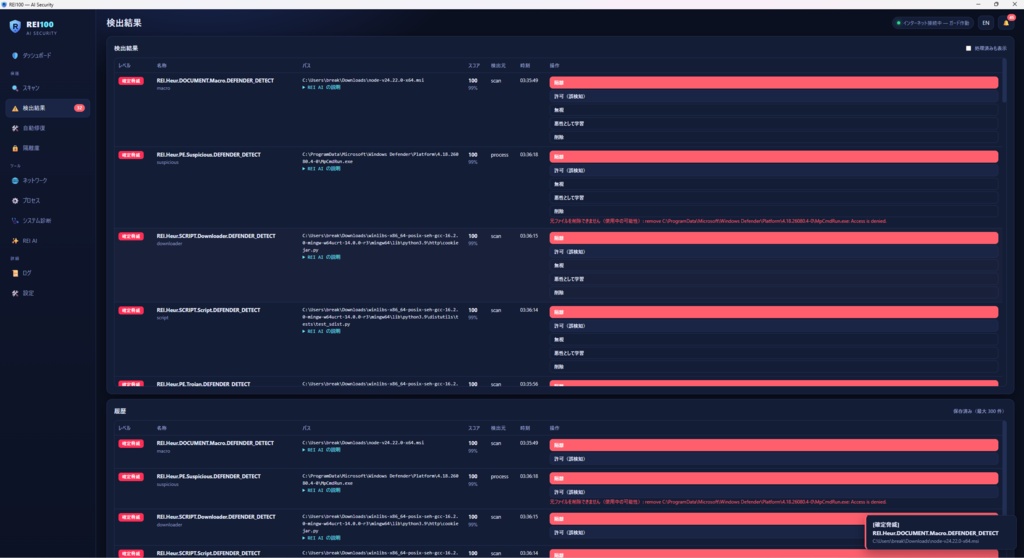Click 無視 for the Macro detection row
1024x558 pixels.
(x=773, y=110)
